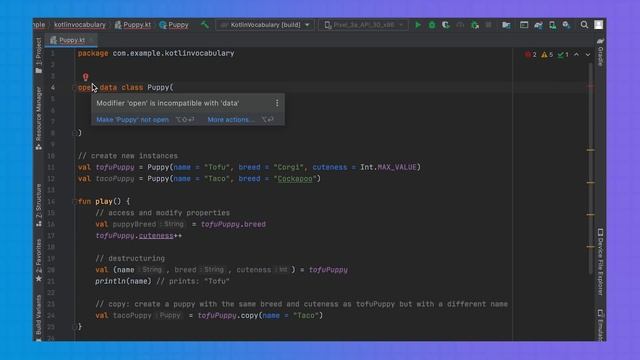Click the Search Everywhere magnifier icon
640x360 pixels.
coord(584,25)
